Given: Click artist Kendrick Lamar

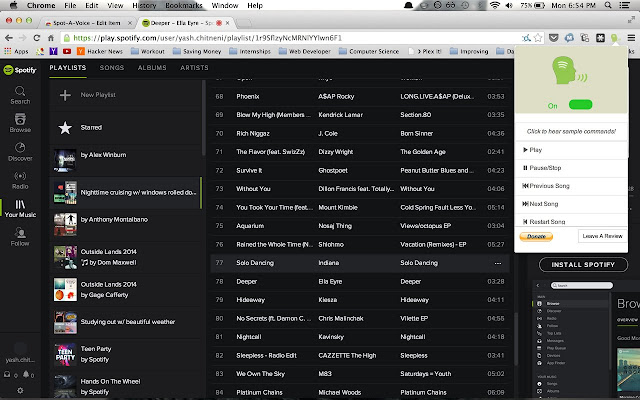Looking at the screenshot, I should (x=340, y=115).
